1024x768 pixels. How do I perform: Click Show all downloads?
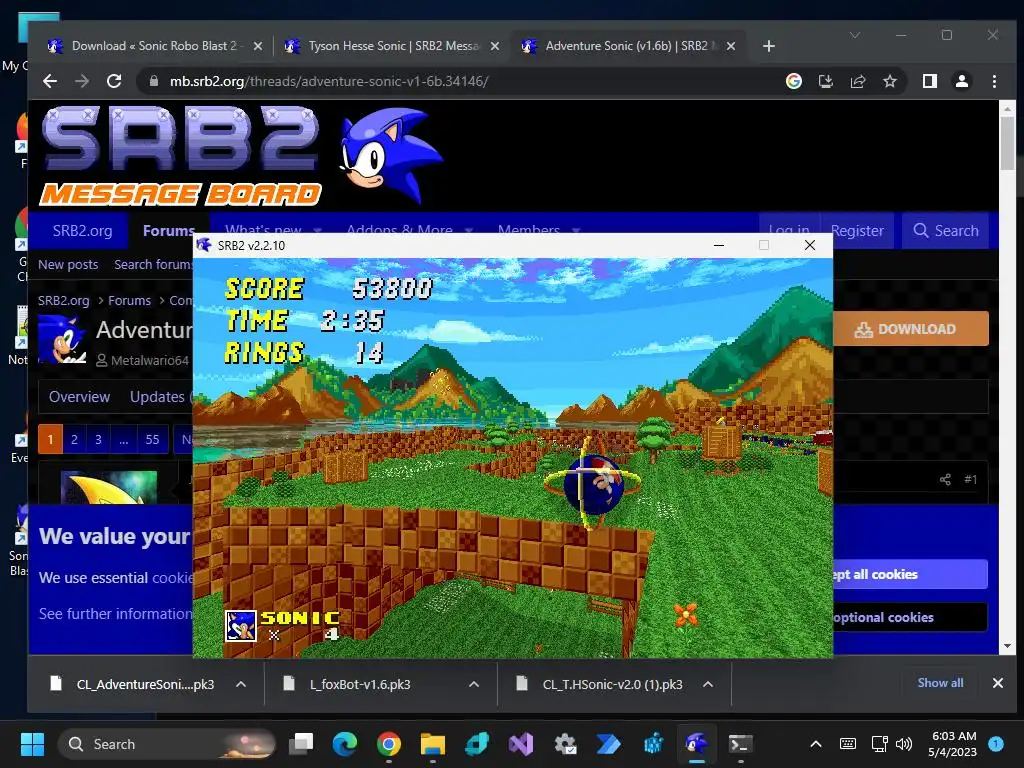940,683
